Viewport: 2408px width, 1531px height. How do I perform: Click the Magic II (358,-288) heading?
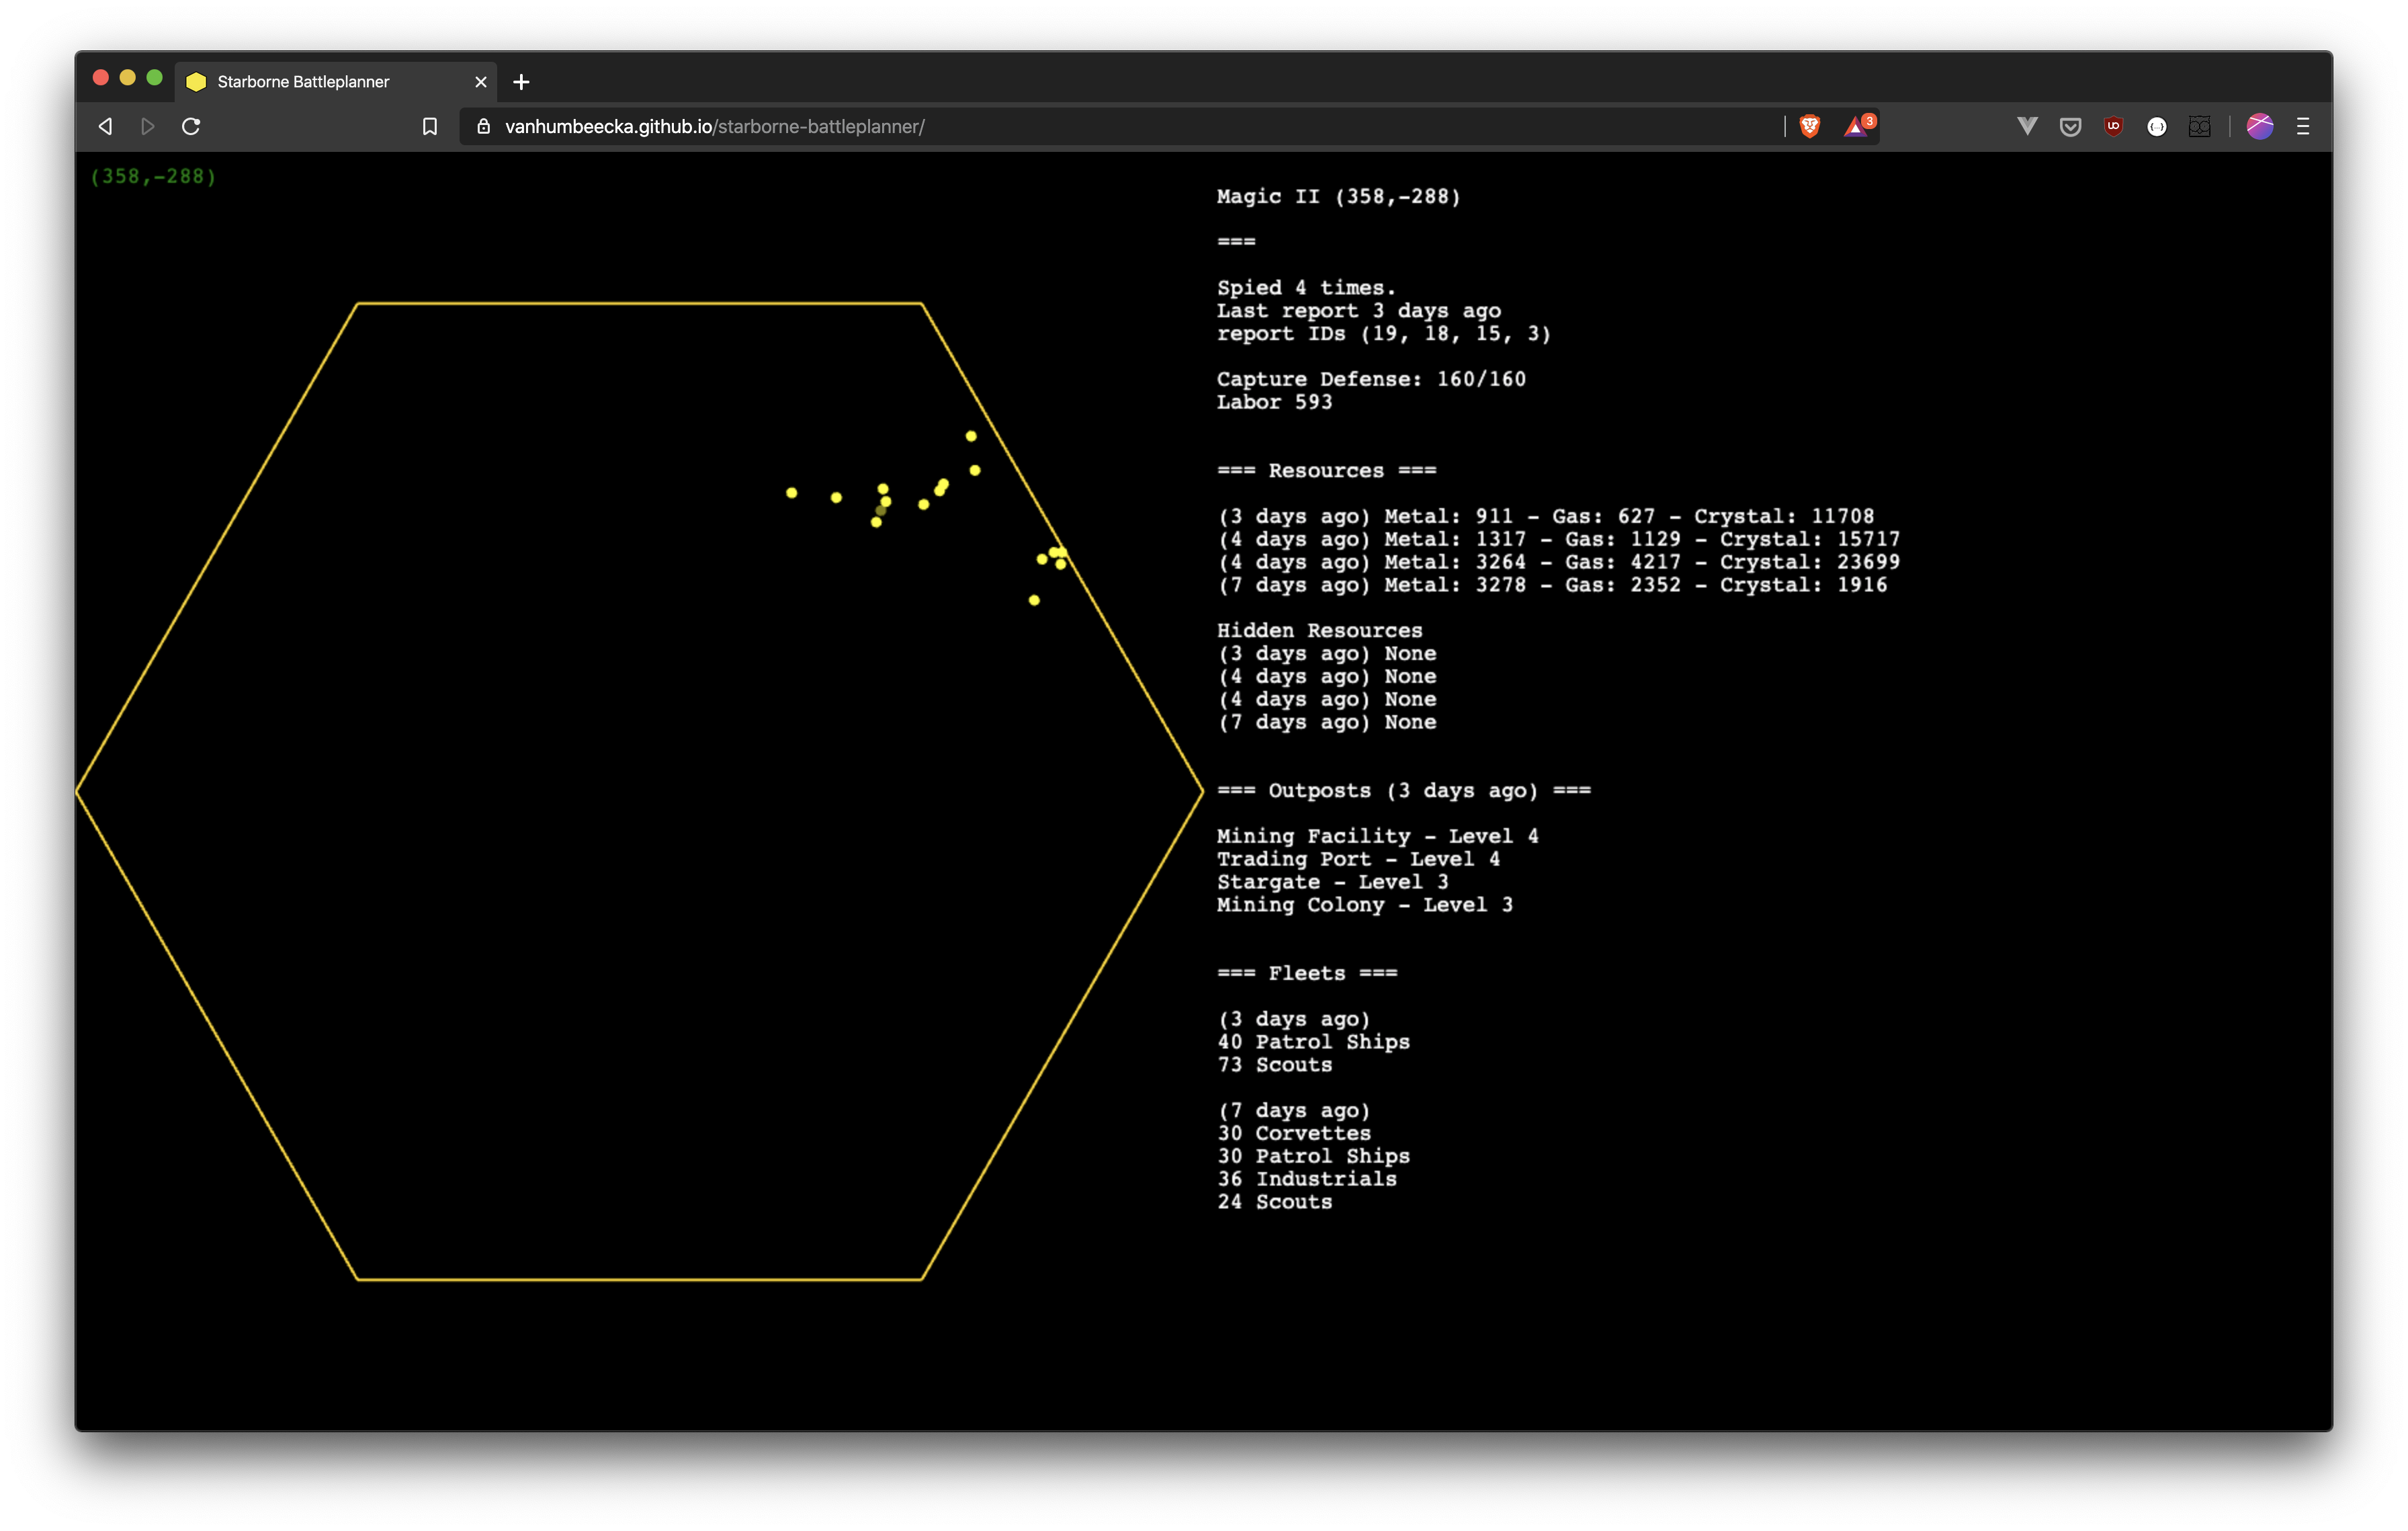(x=1338, y=197)
